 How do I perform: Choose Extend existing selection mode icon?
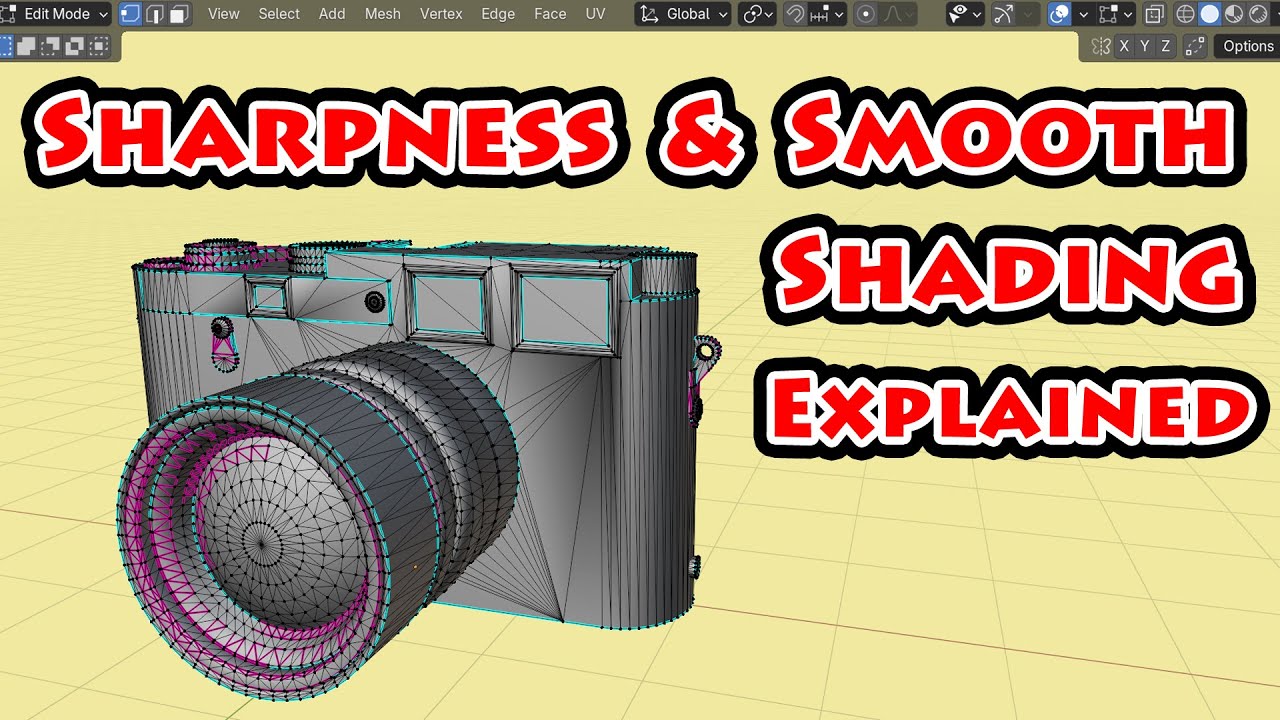(x=27, y=46)
